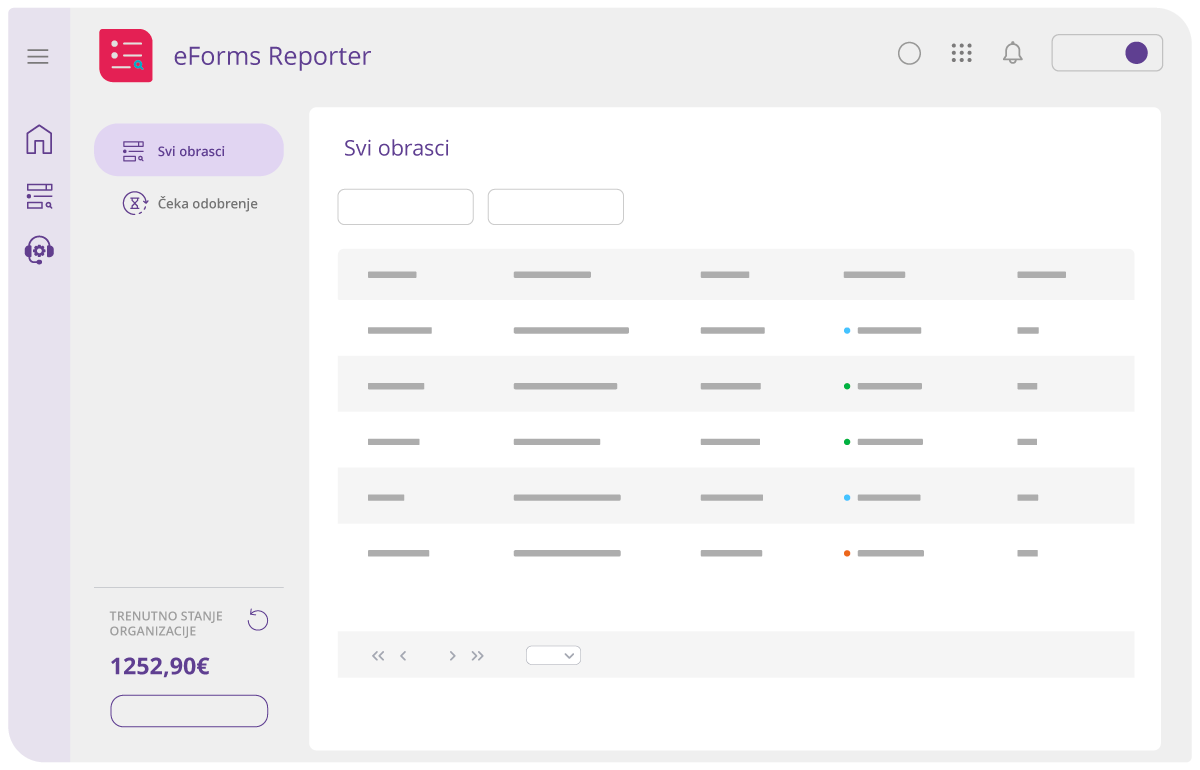
Task: Click the support headset icon in the sidebar
Action: pos(38,250)
